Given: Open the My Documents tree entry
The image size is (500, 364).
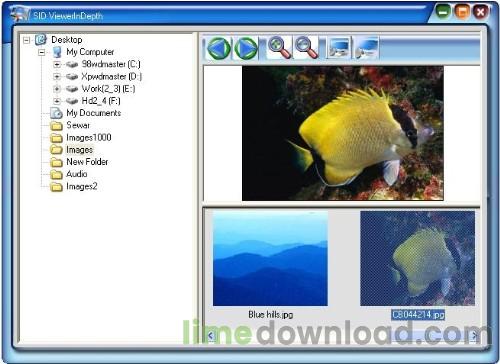Looking at the screenshot, I should [x=94, y=113].
